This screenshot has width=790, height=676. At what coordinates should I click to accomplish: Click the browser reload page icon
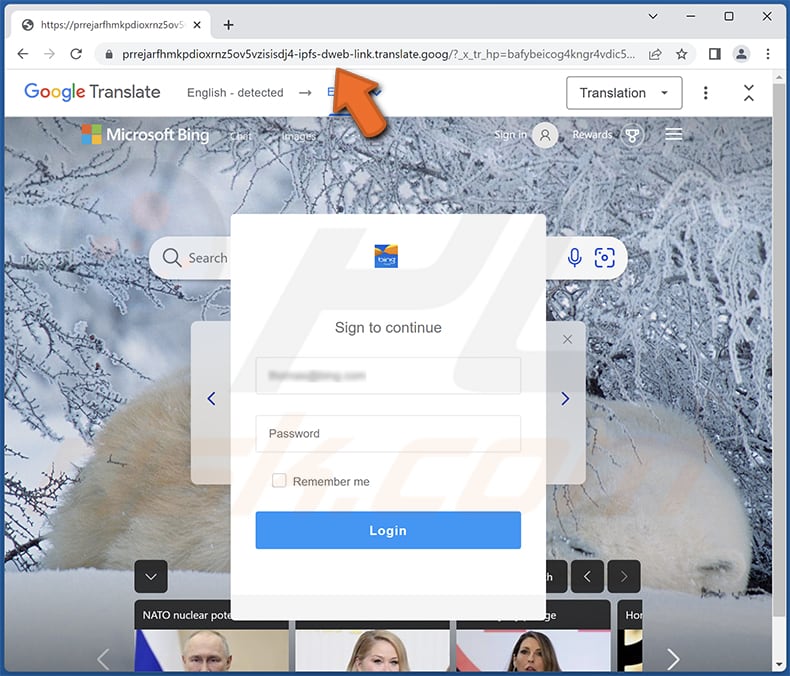[x=76, y=54]
